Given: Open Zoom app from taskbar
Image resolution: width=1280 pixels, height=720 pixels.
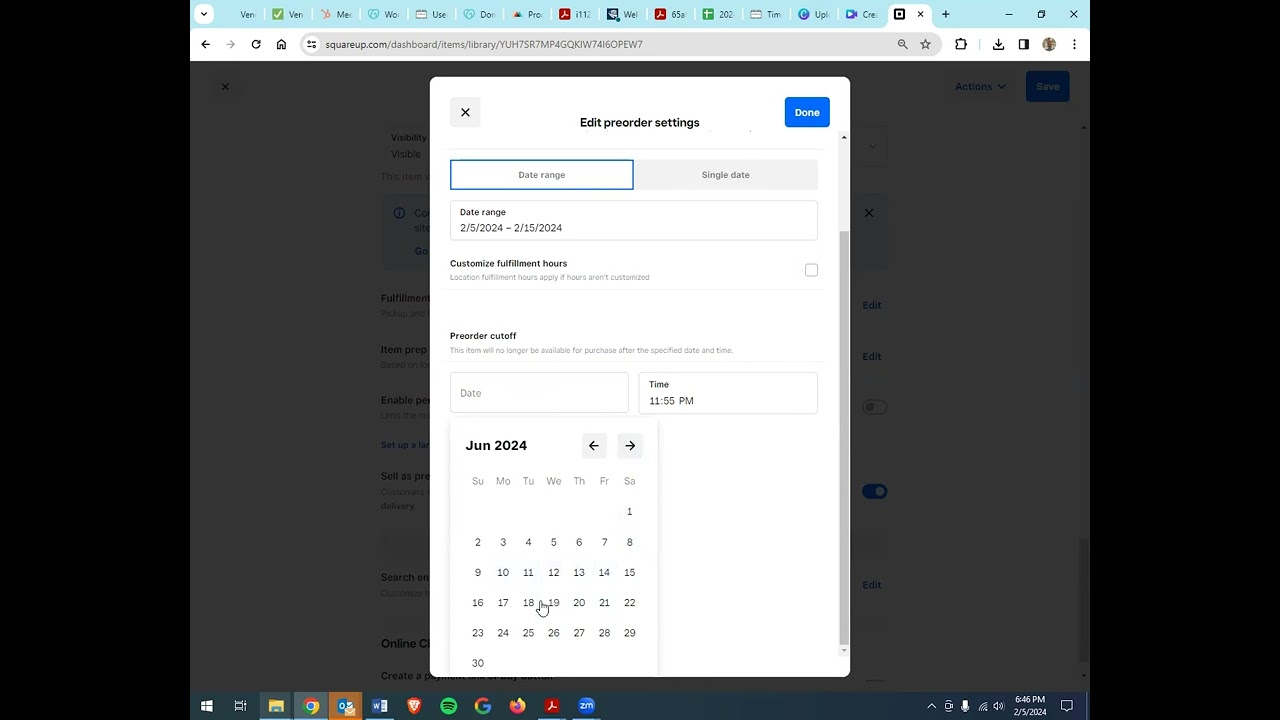Looking at the screenshot, I should coord(586,706).
